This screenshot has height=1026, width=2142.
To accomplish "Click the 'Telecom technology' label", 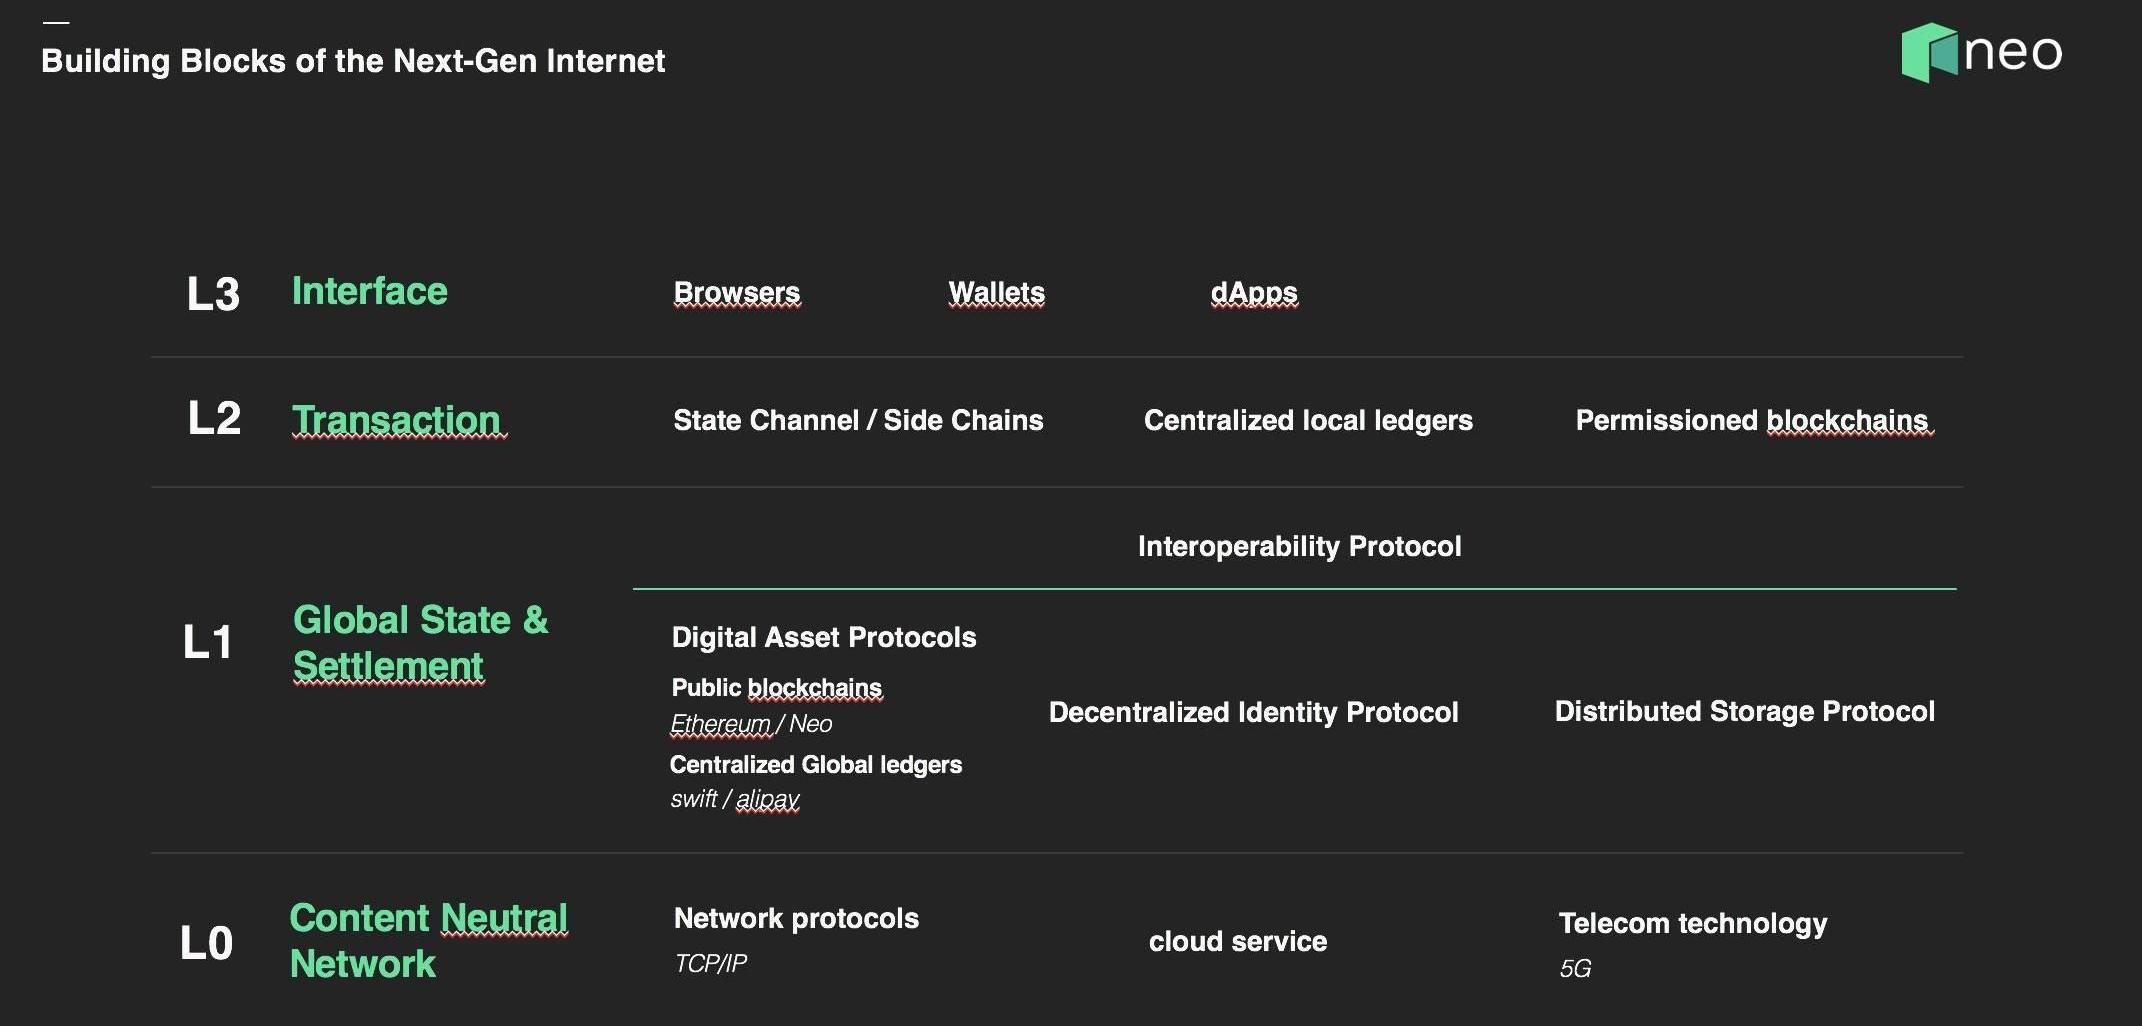I will tap(1692, 923).
